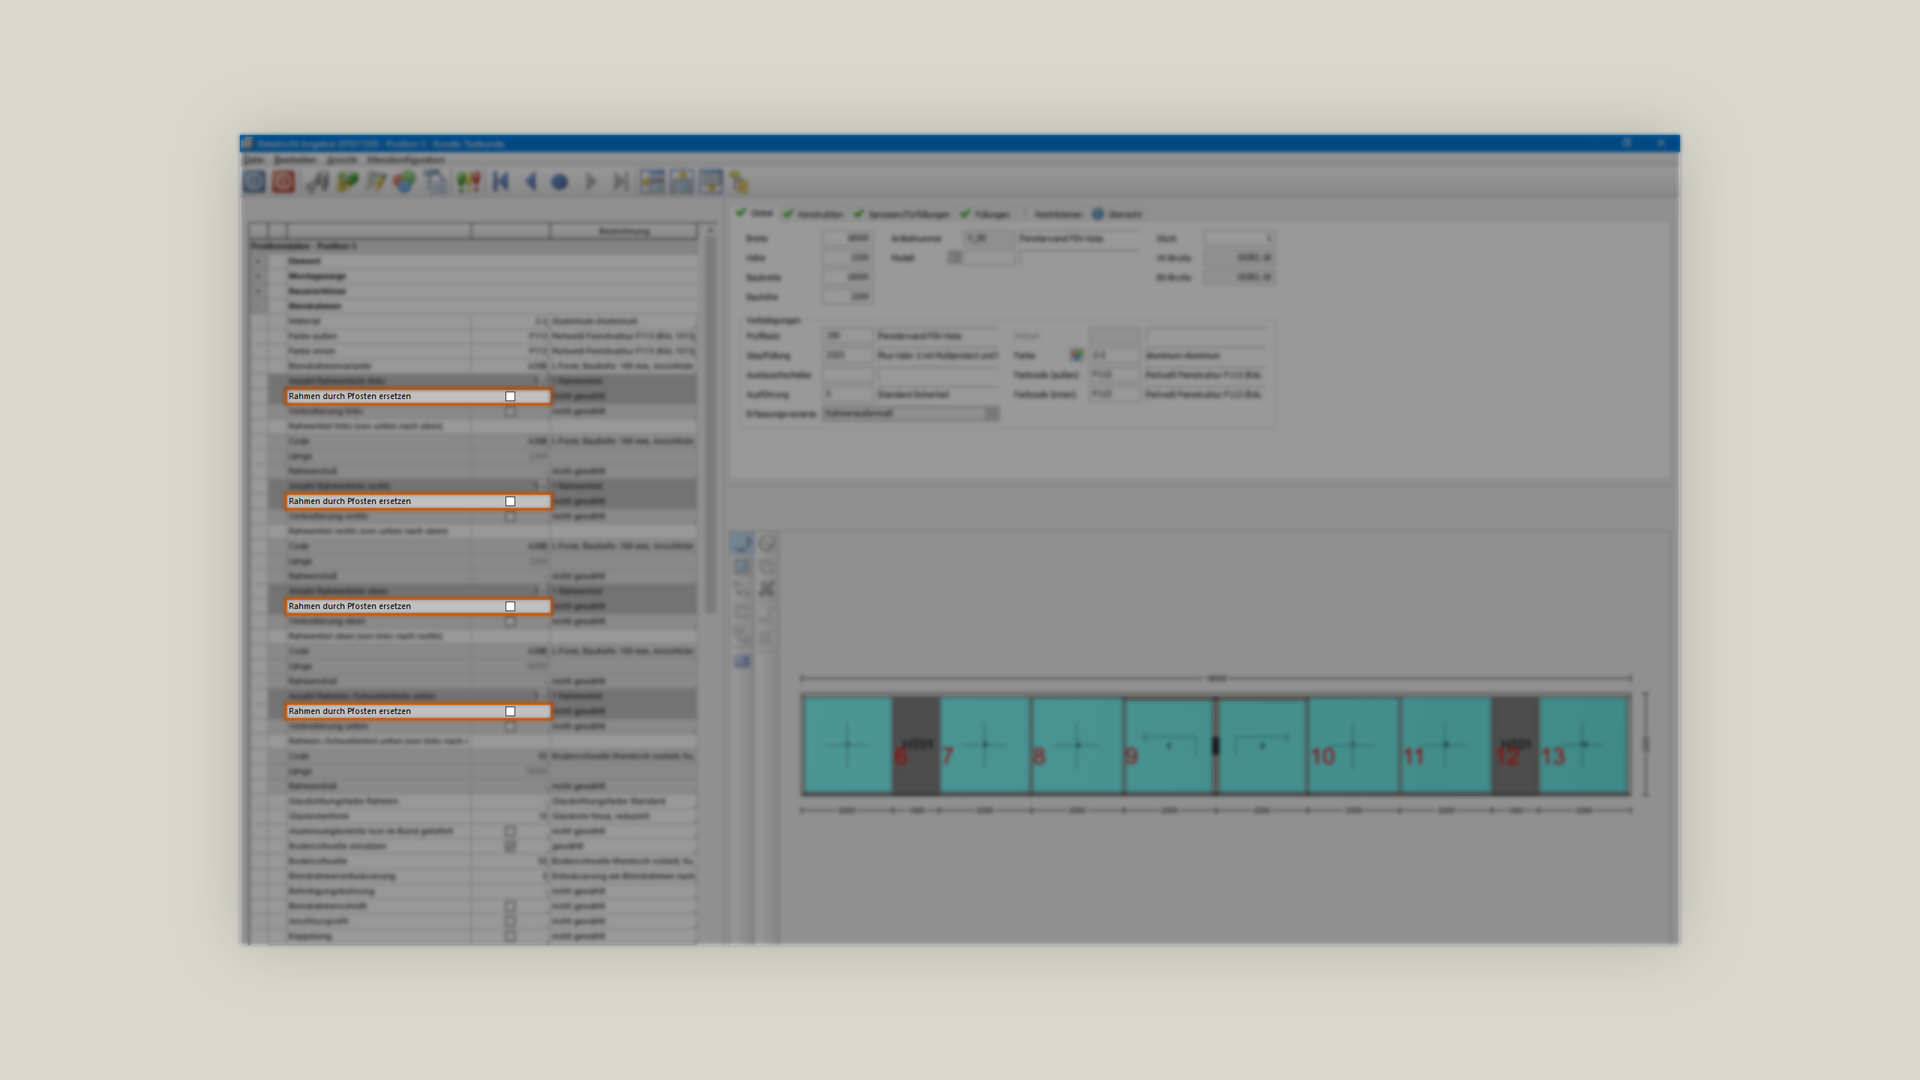Viewport: 1920px width, 1080px height.
Task: Go to next position with right arrow
Action: pos(590,182)
